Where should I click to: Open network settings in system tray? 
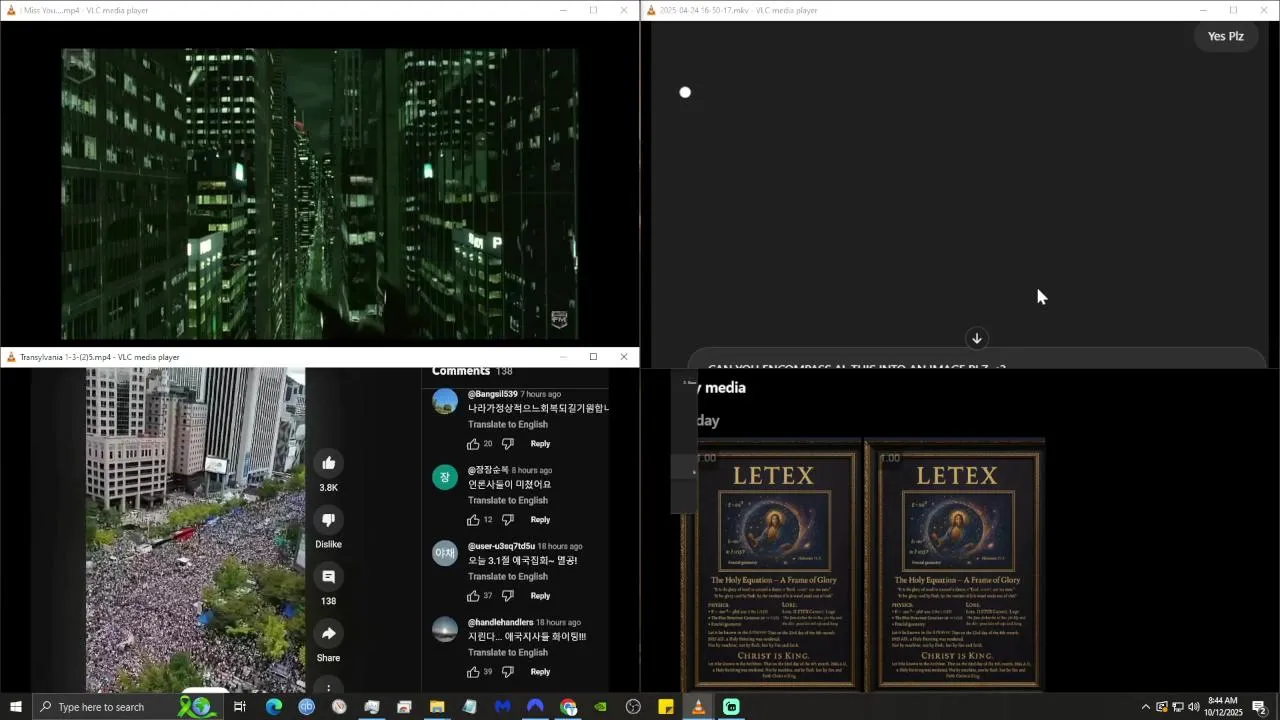[x=1177, y=707]
